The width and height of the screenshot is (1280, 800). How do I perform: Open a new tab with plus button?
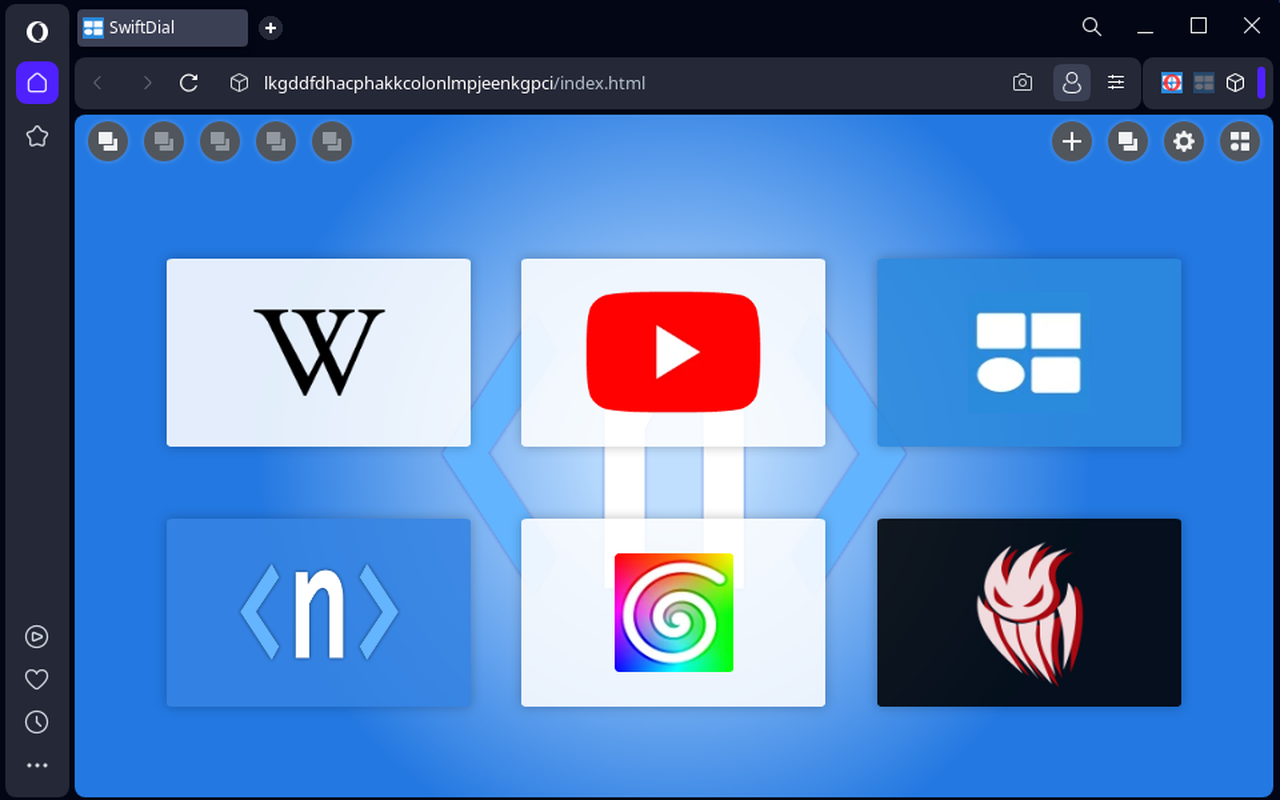270,28
